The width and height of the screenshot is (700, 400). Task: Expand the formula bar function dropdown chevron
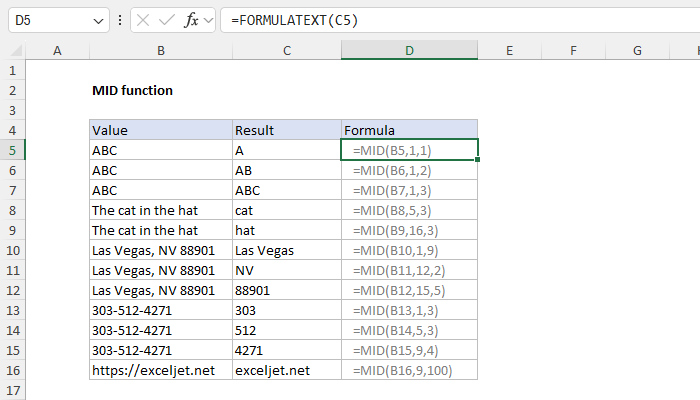(208, 20)
